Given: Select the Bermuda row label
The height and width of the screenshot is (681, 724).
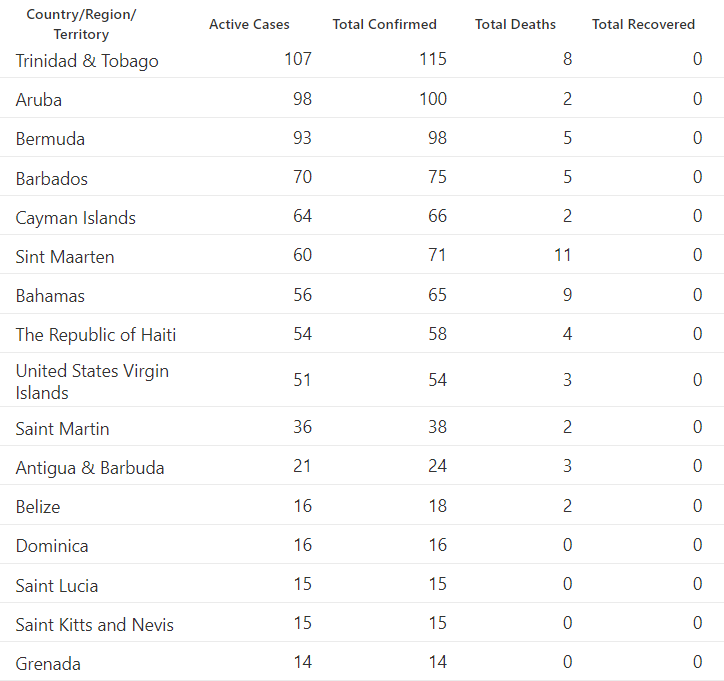Looking at the screenshot, I should click(50, 139).
